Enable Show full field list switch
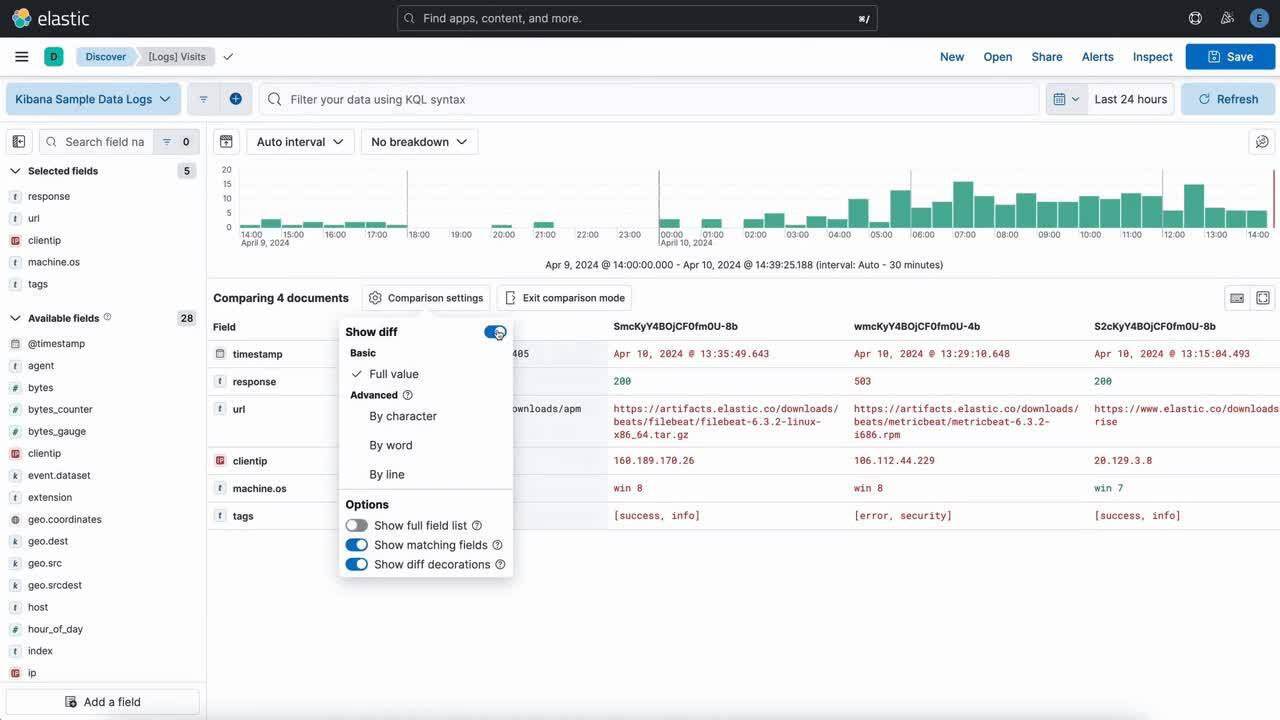 point(356,526)
